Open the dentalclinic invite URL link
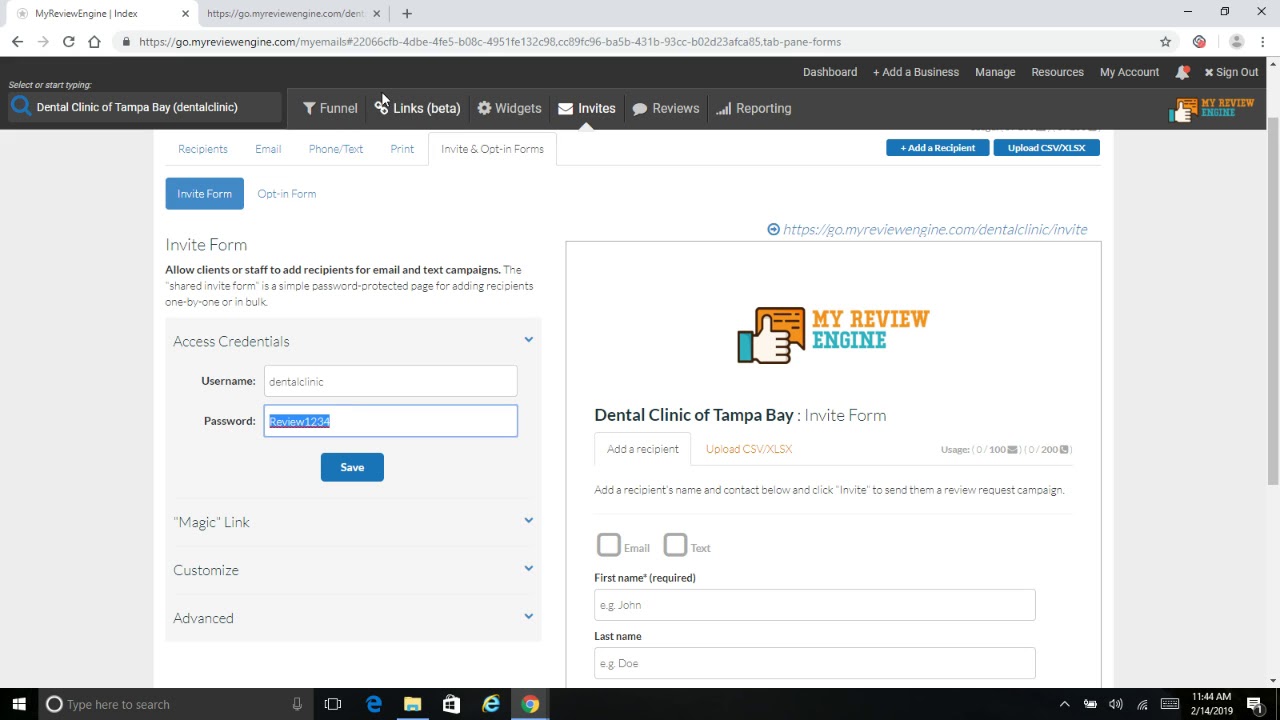Viewport: 1280px width, 720px height. [x=935, y=229]
